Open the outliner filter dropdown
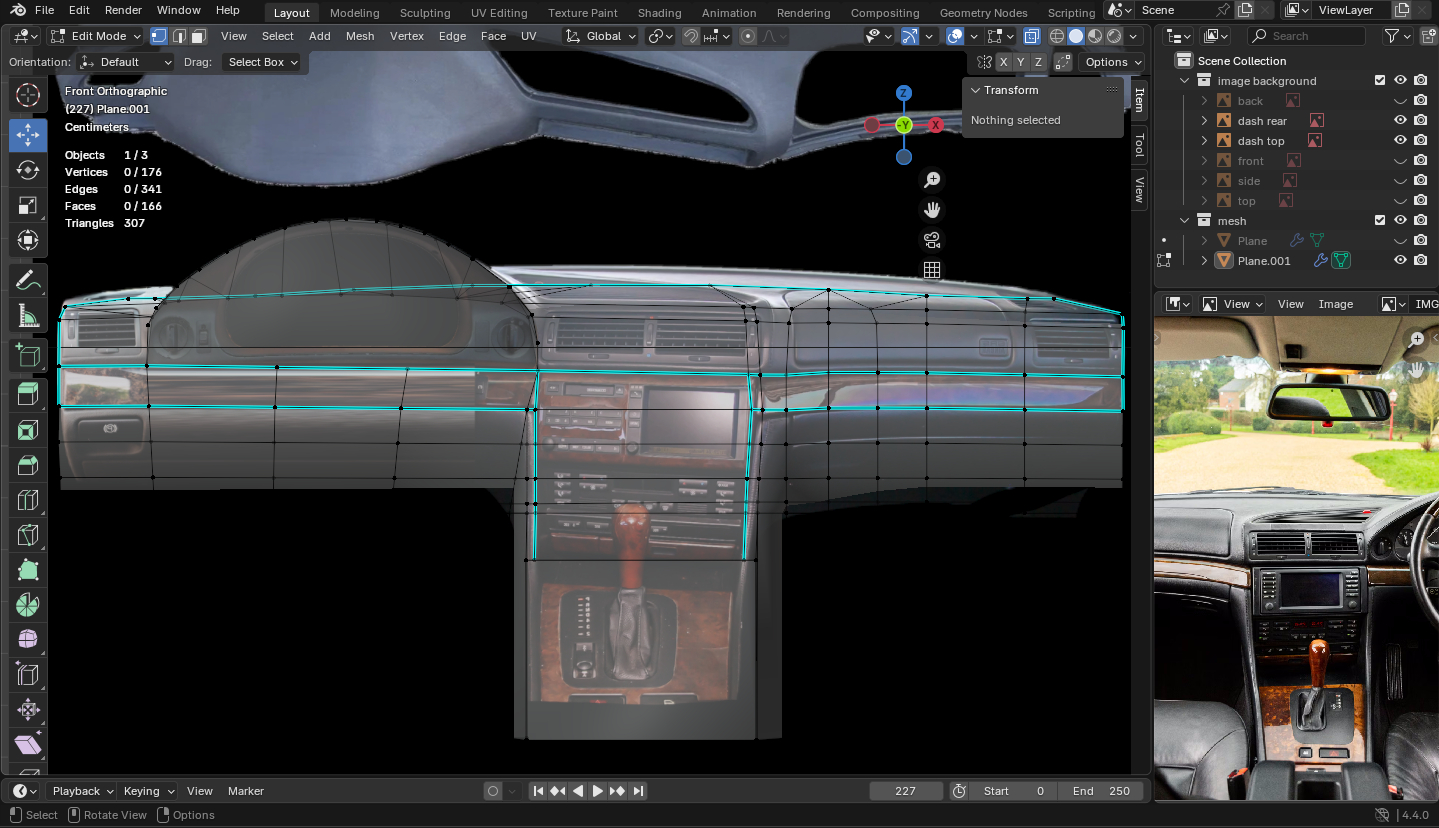This screenshot has width=1439, height=828. coord(1397,36)
